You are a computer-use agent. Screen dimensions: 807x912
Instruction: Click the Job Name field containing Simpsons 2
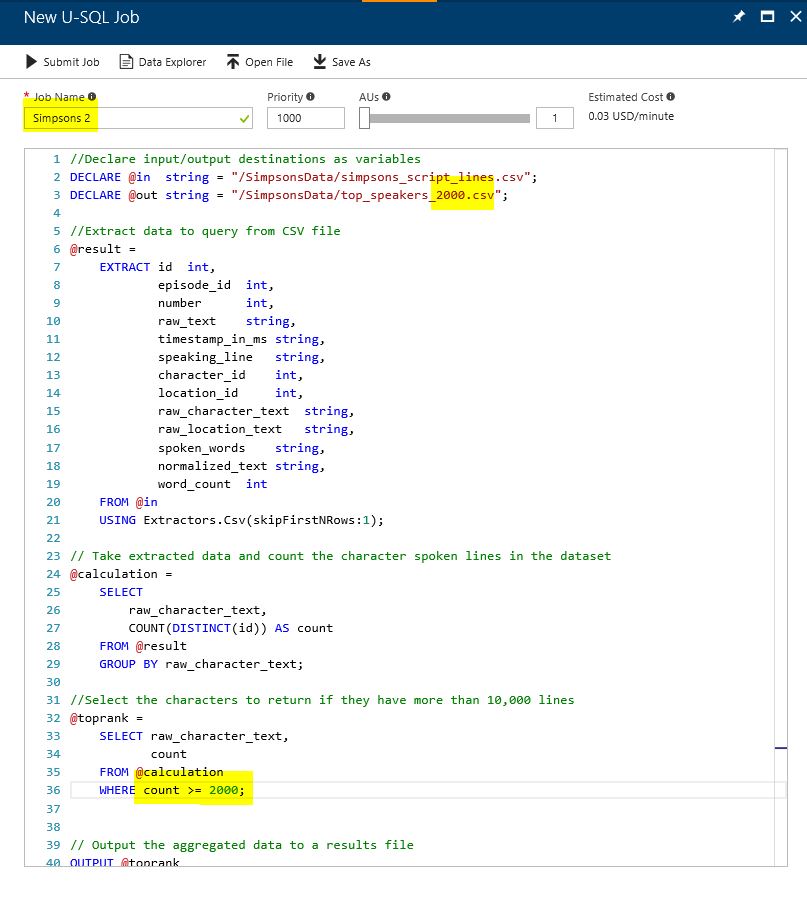138,118
